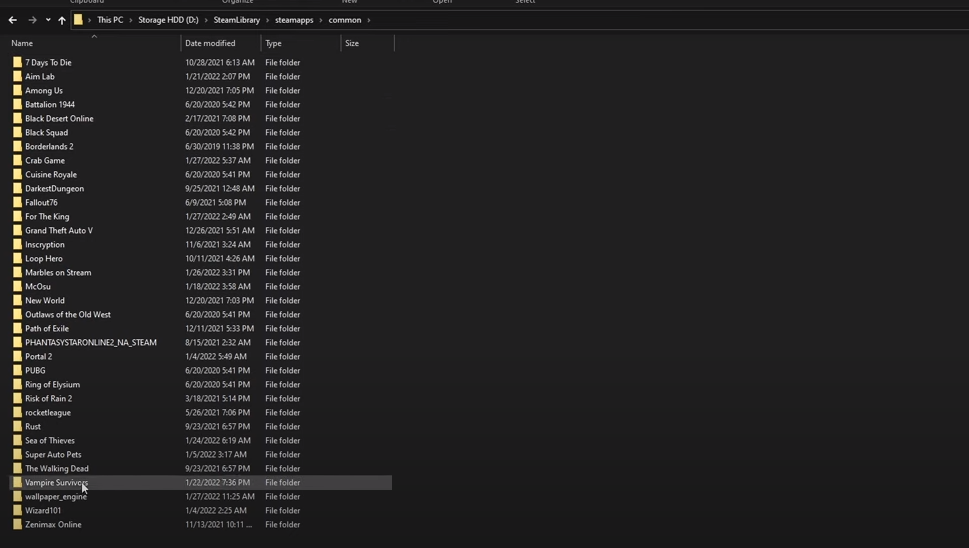Go up one folder level arrow
This screenshot has height=548, width=969.
(62, 20)
